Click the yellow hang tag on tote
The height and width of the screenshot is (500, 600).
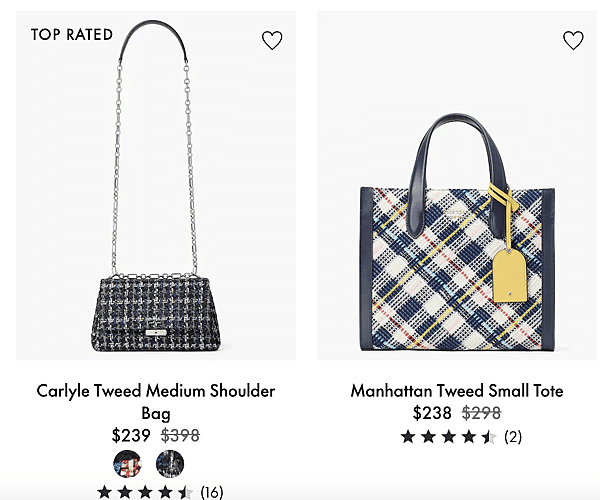coord(510,275)
